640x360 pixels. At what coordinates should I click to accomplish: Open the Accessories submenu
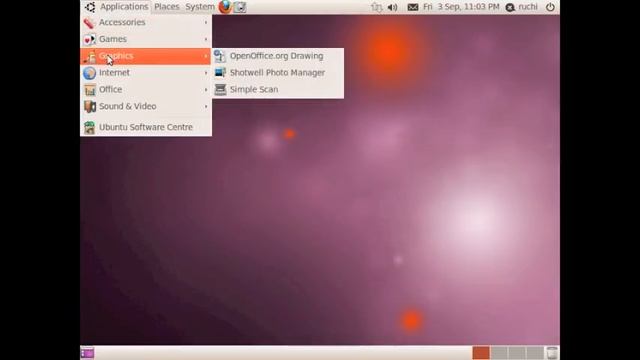tap(146, 22)
